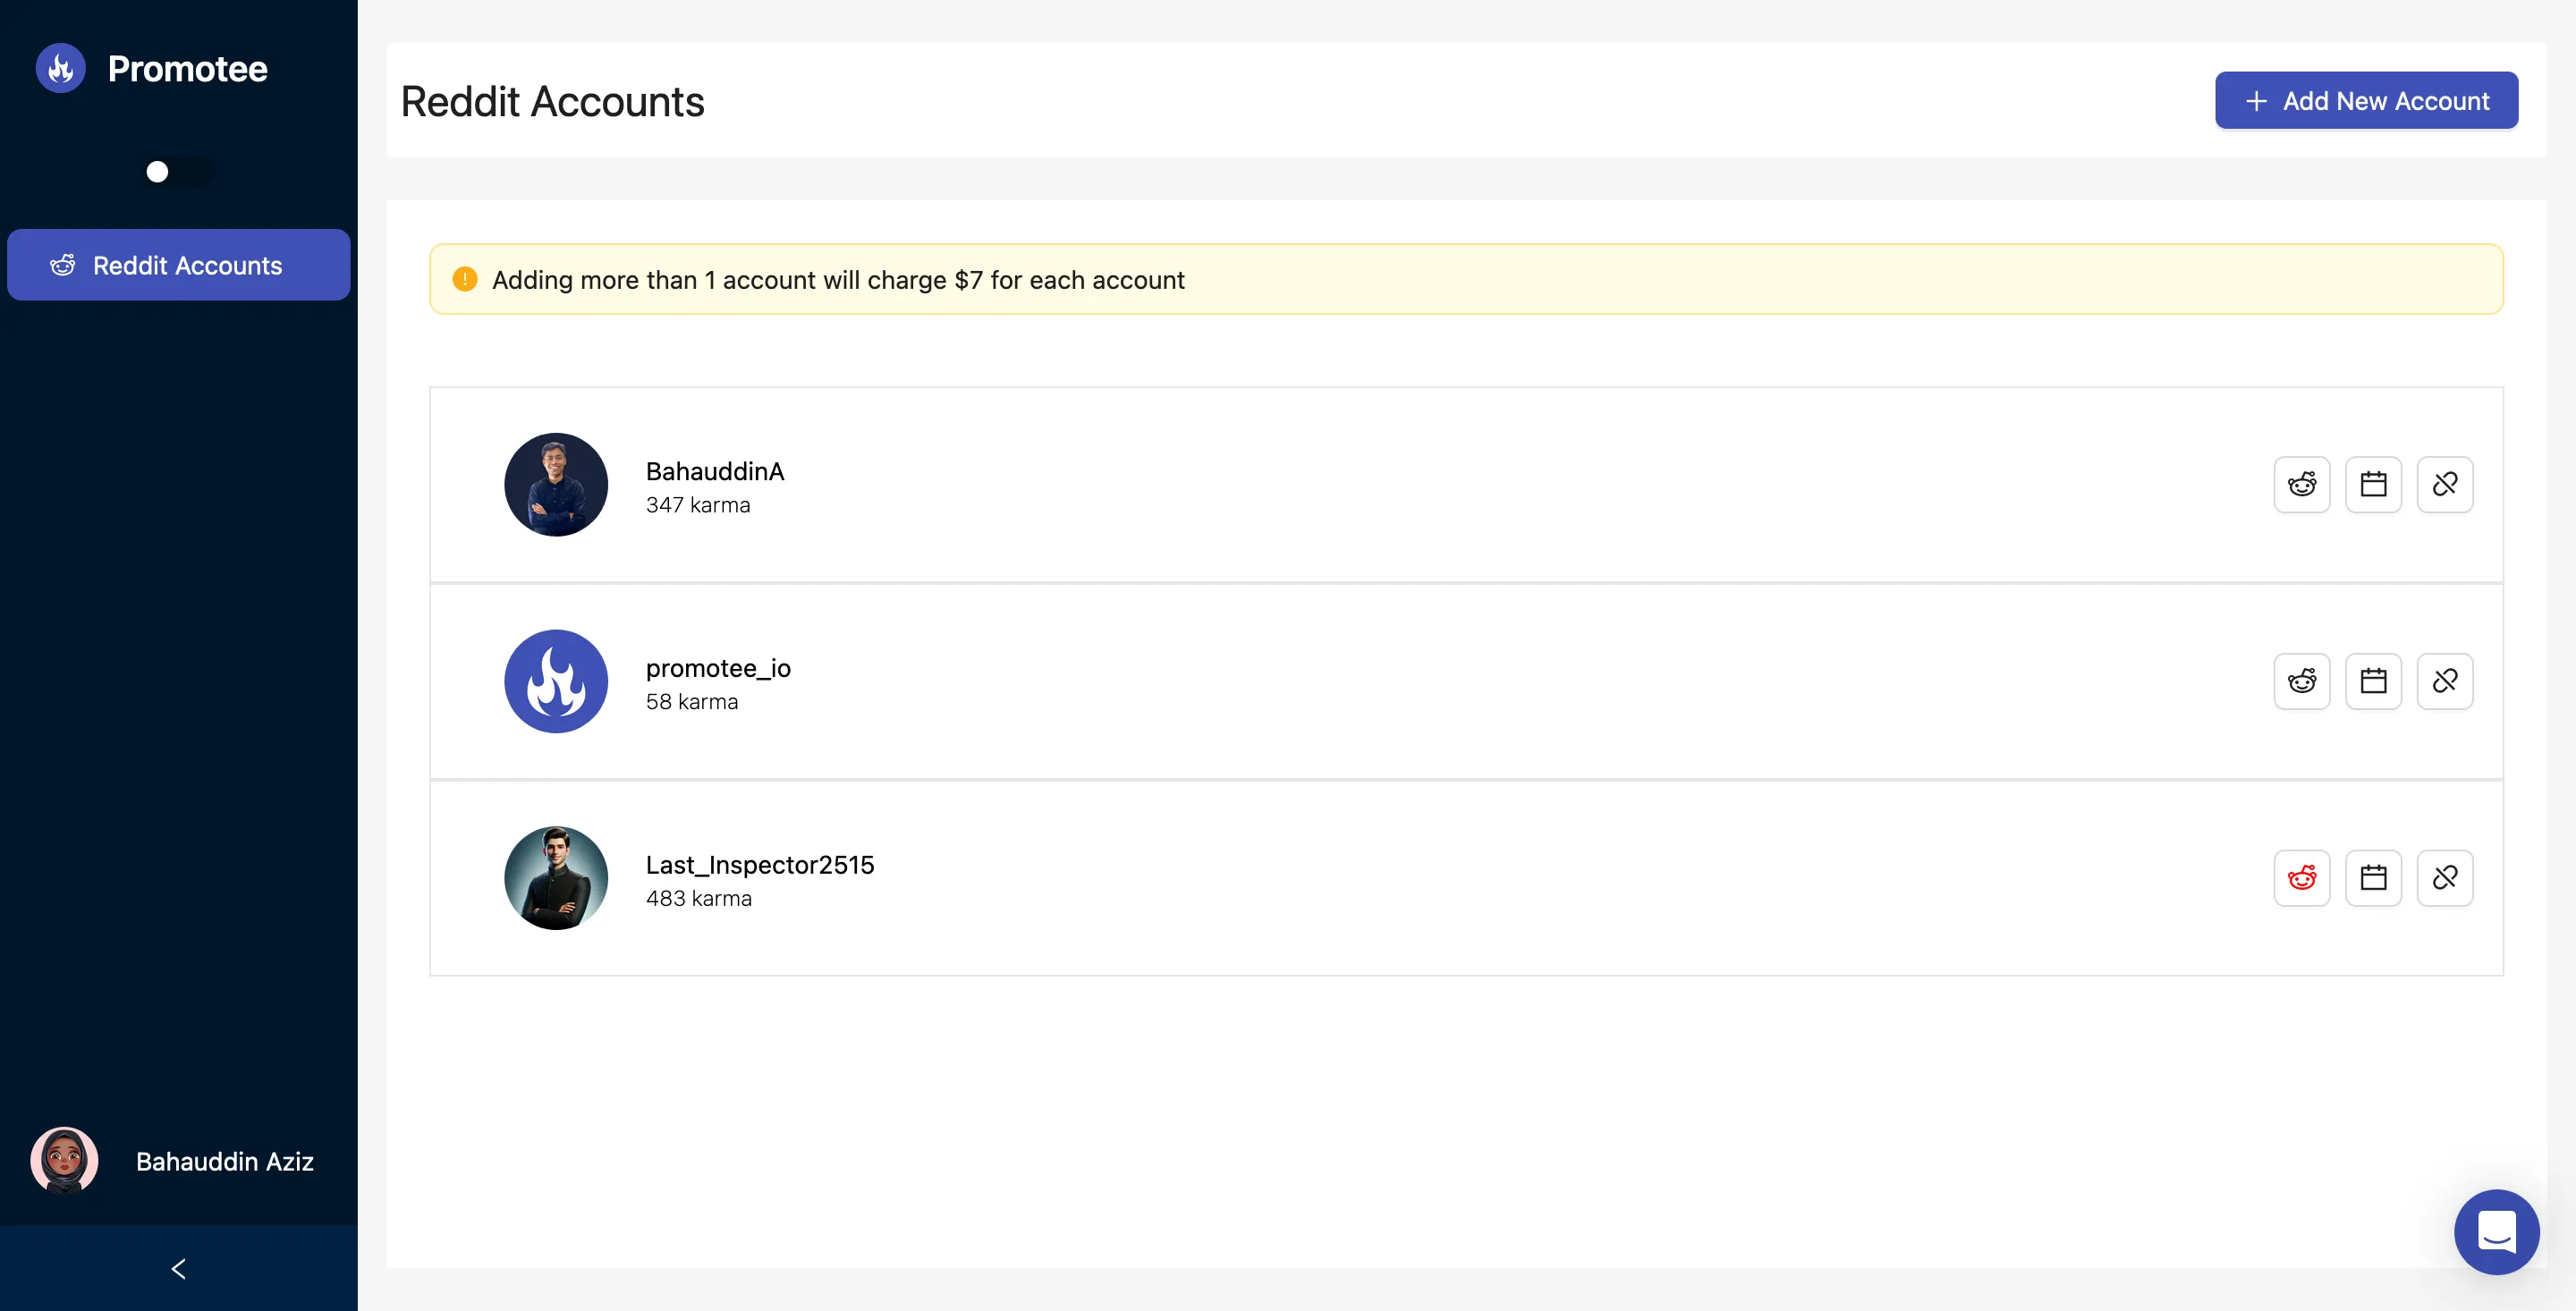Click the BahauddinA account name
This screenshot has width=2576, height=1311.
714,471
